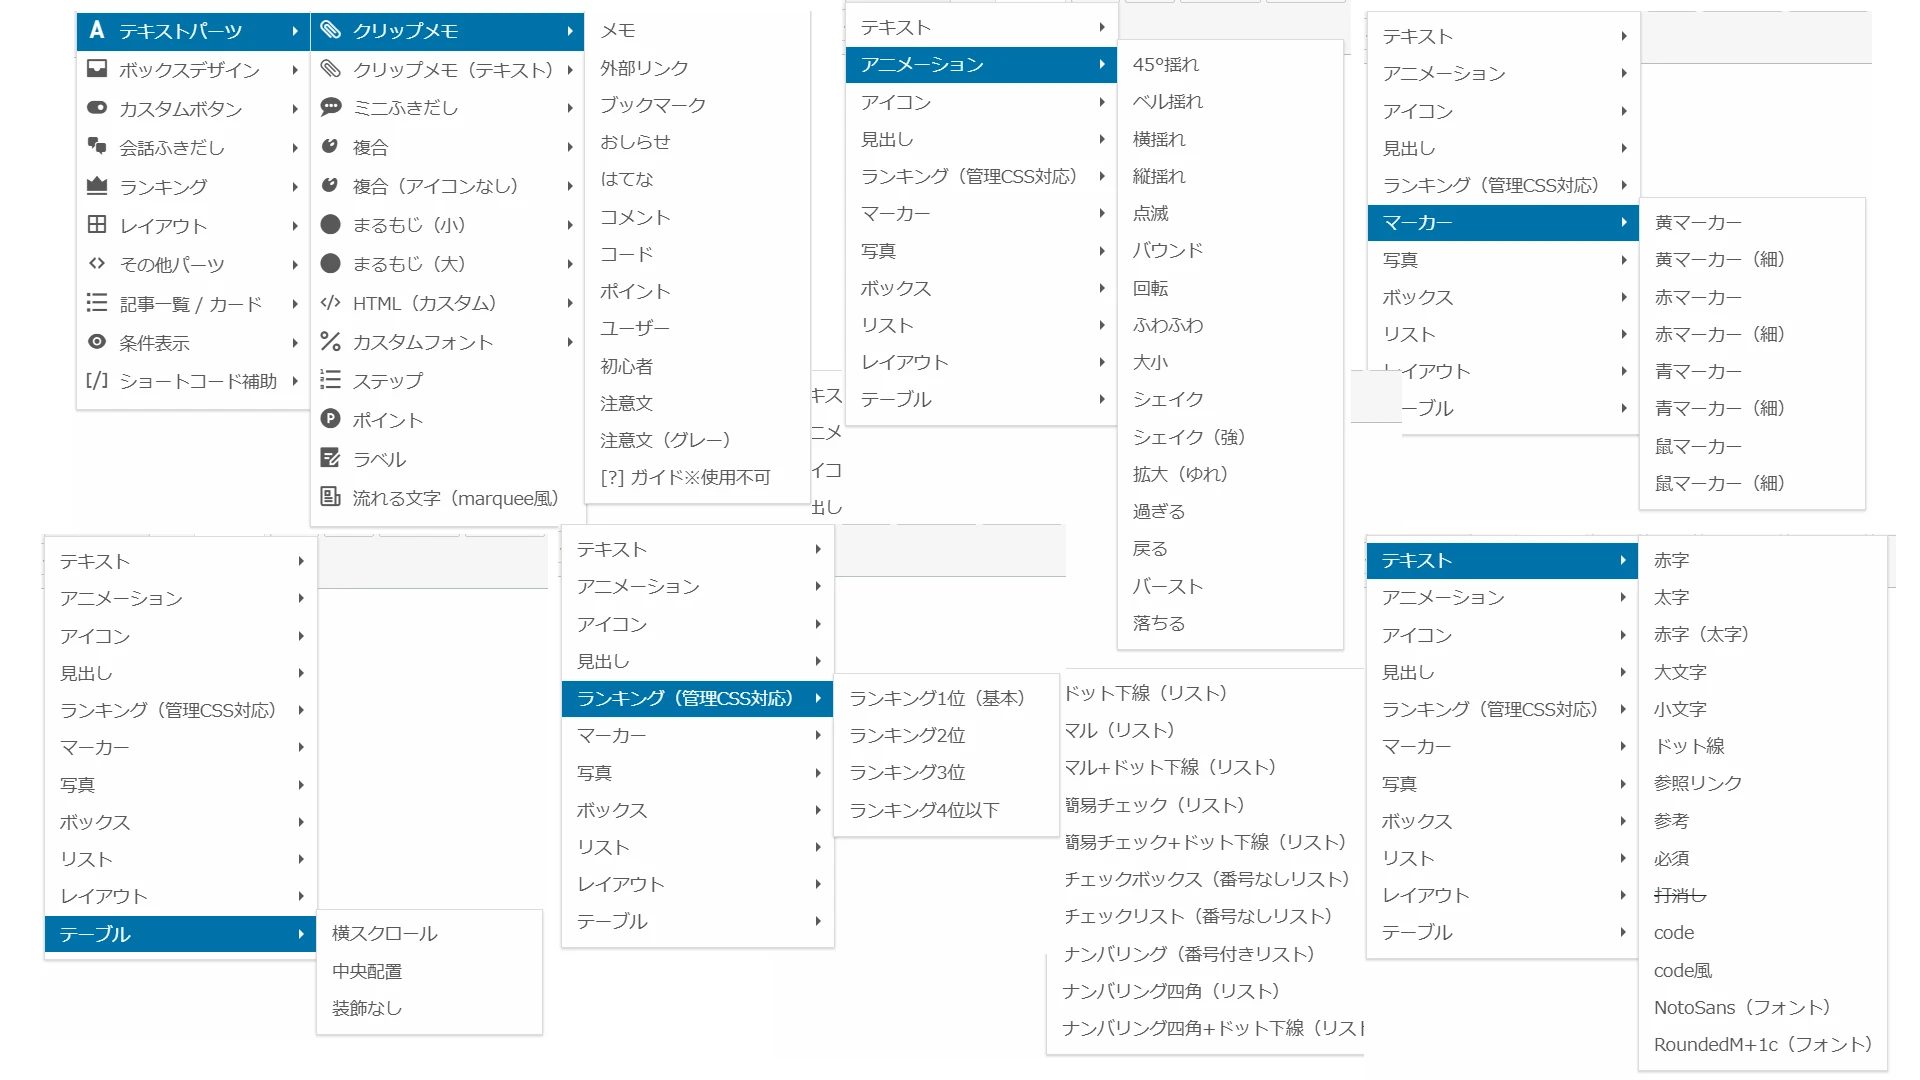The image size is (1920, 1080).
Task: Click the chat bubble icon beside ミニふきだし
Action: point(330,107)
